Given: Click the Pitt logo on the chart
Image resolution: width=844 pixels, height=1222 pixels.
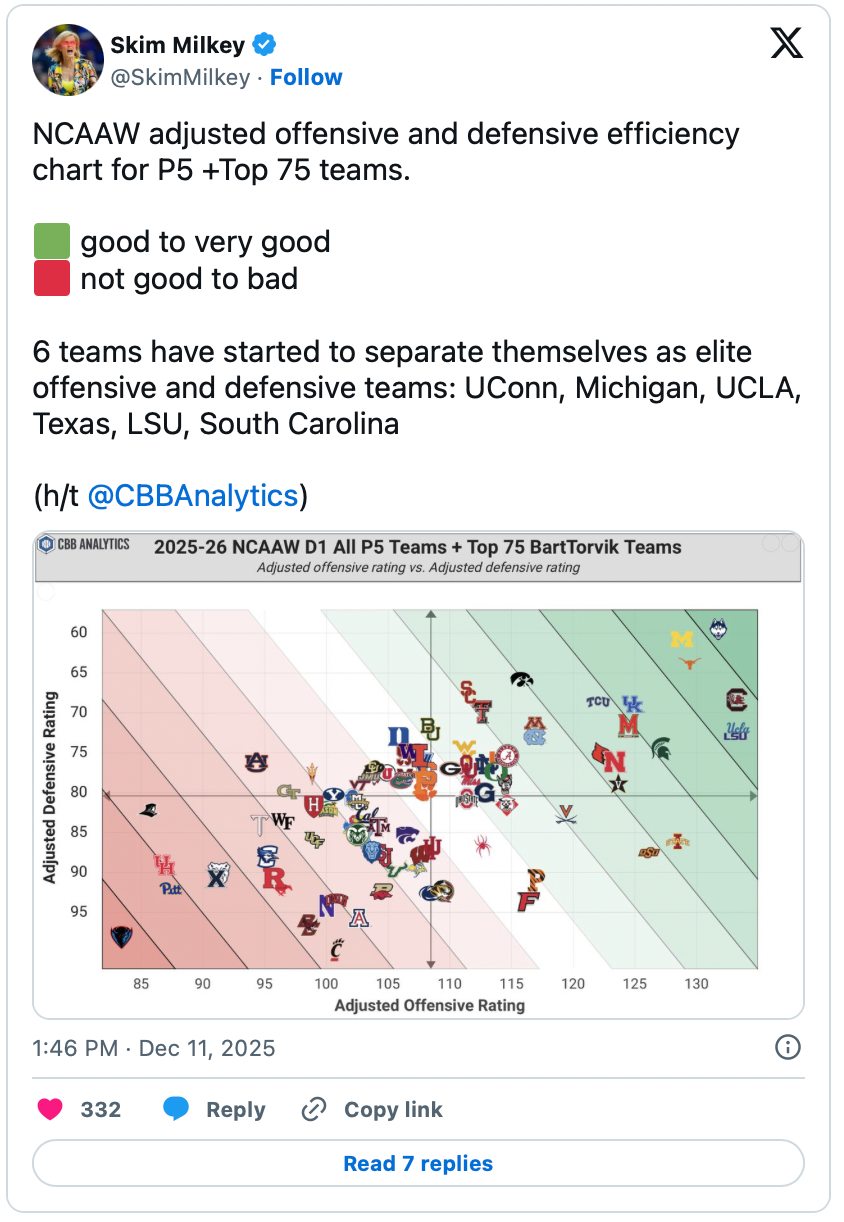Looking at the screenshot, I should (x=172, y=887).
